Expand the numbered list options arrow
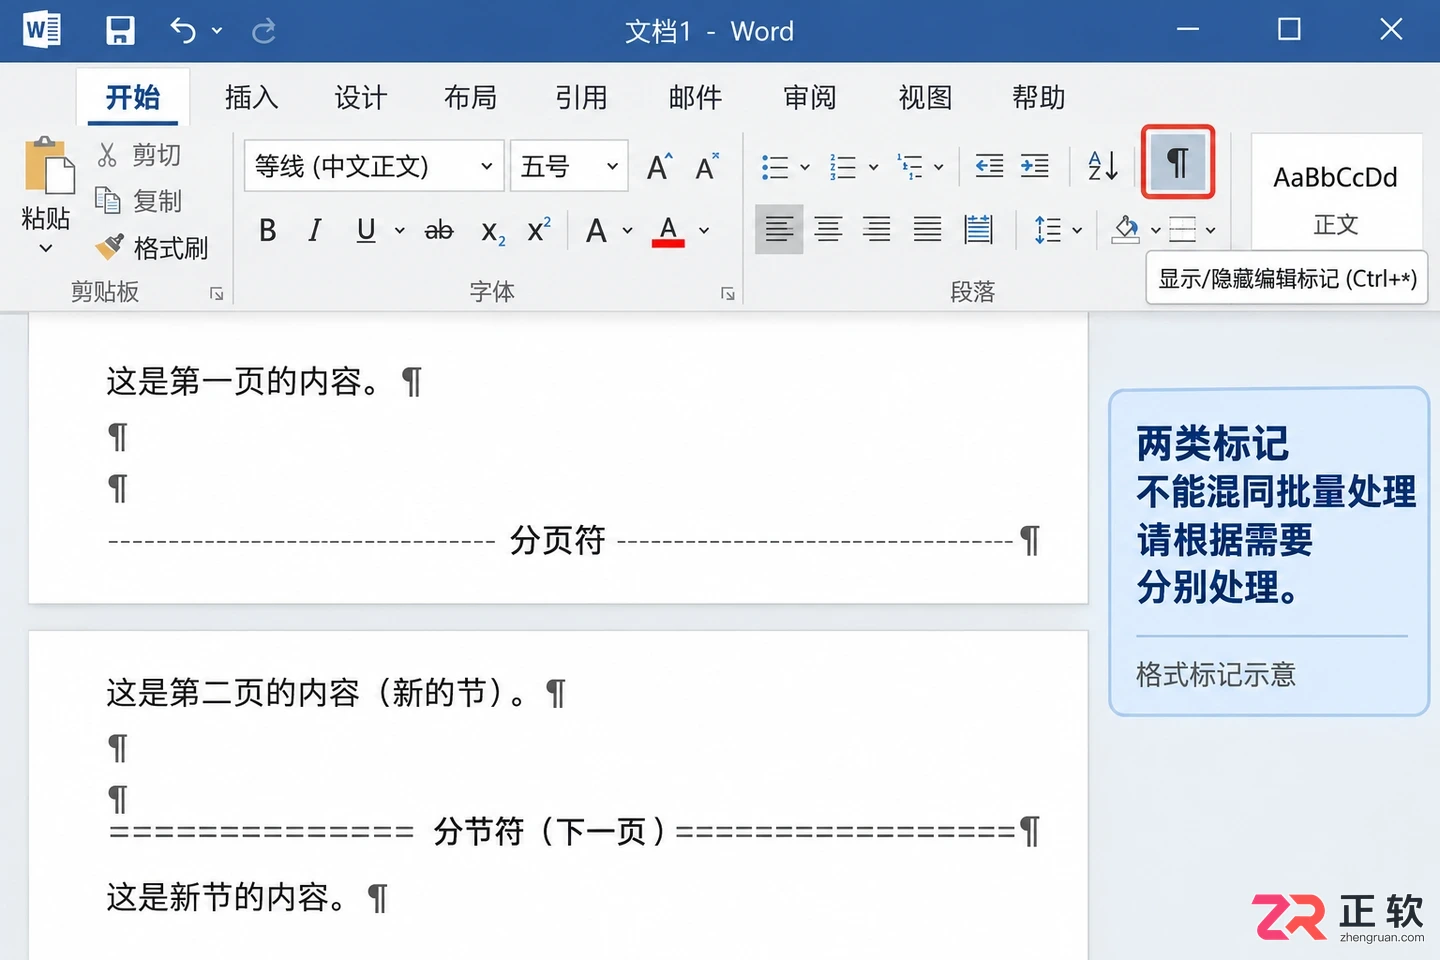The image size is (1440, 960). [x=873, y=167]
